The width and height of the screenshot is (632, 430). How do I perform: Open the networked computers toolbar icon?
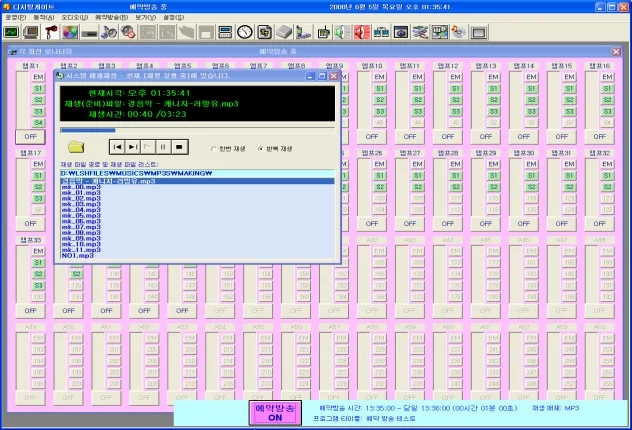pos(381,32)
